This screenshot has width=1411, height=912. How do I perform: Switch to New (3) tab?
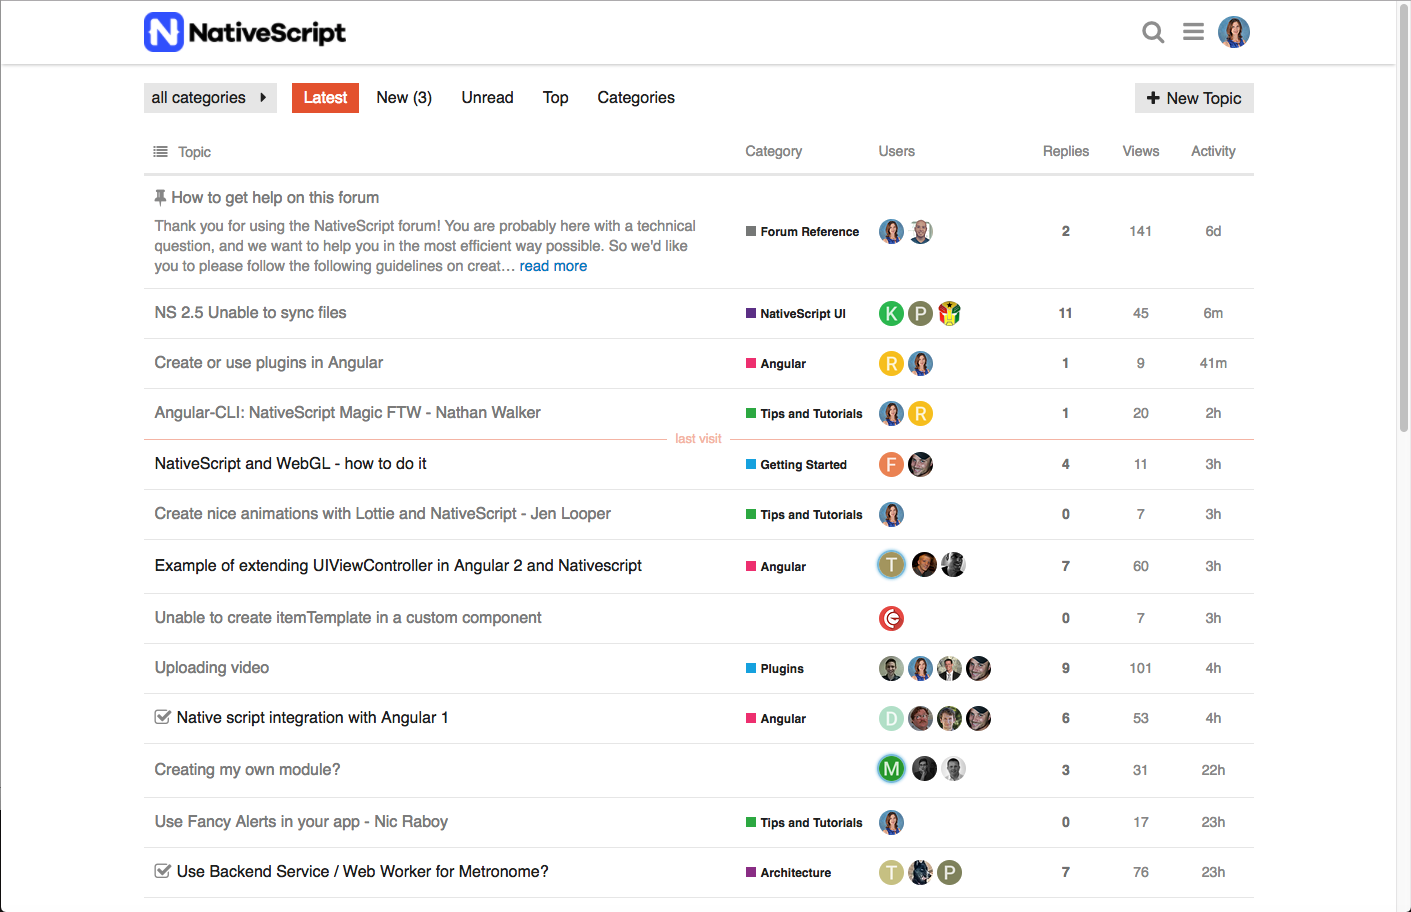[x=404, y=98]
